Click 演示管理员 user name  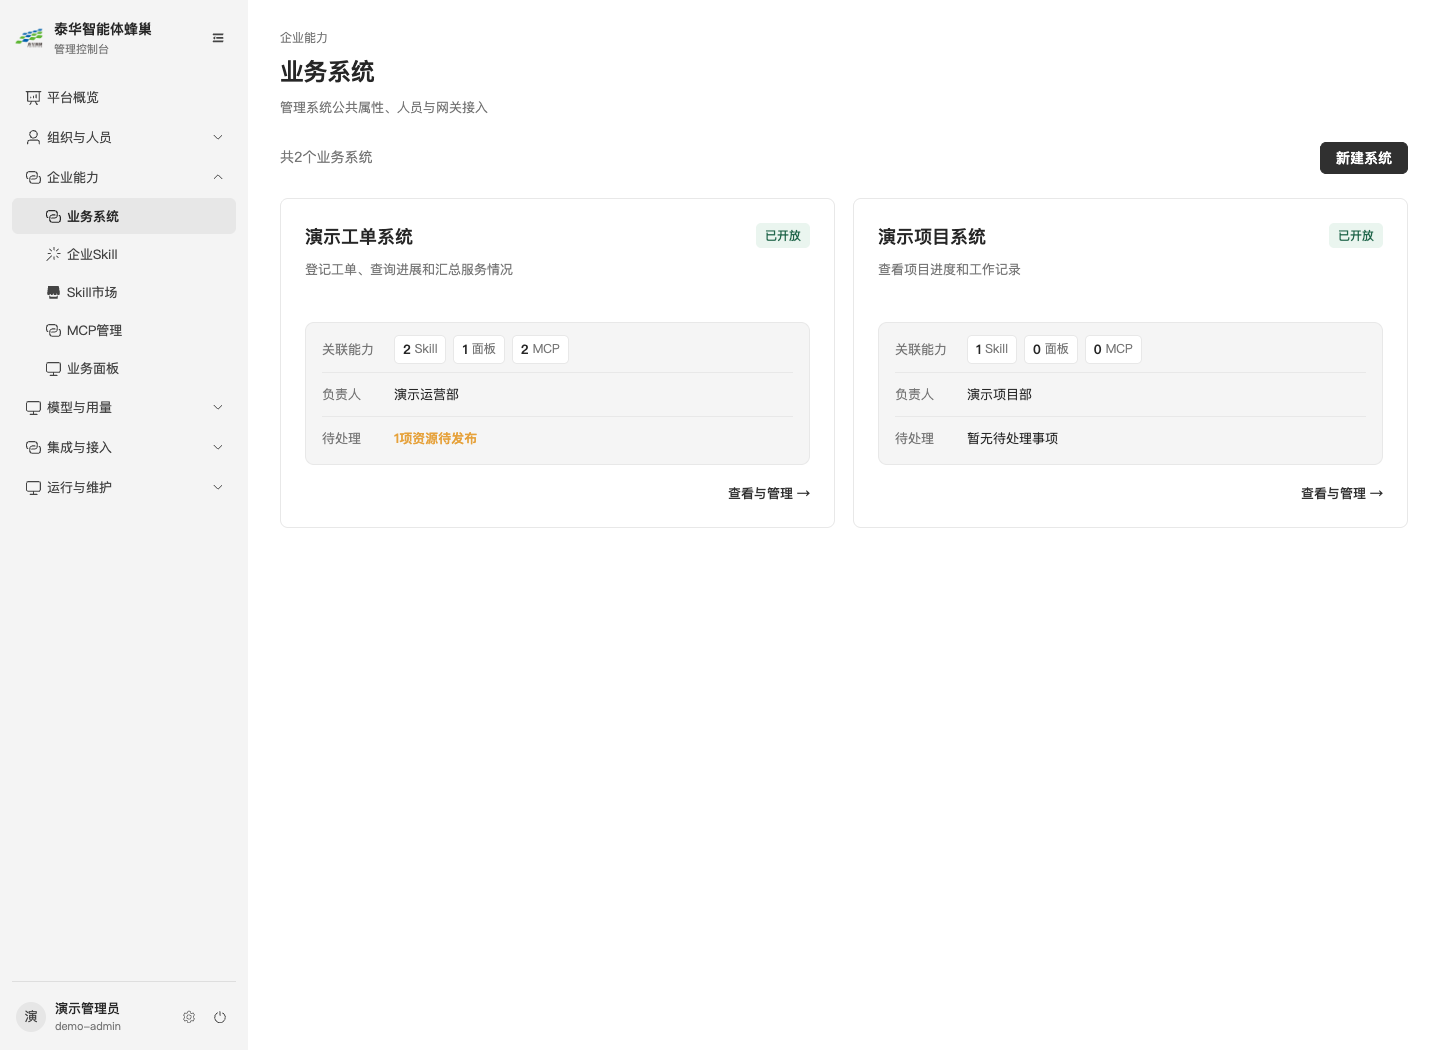[87, 1008]
